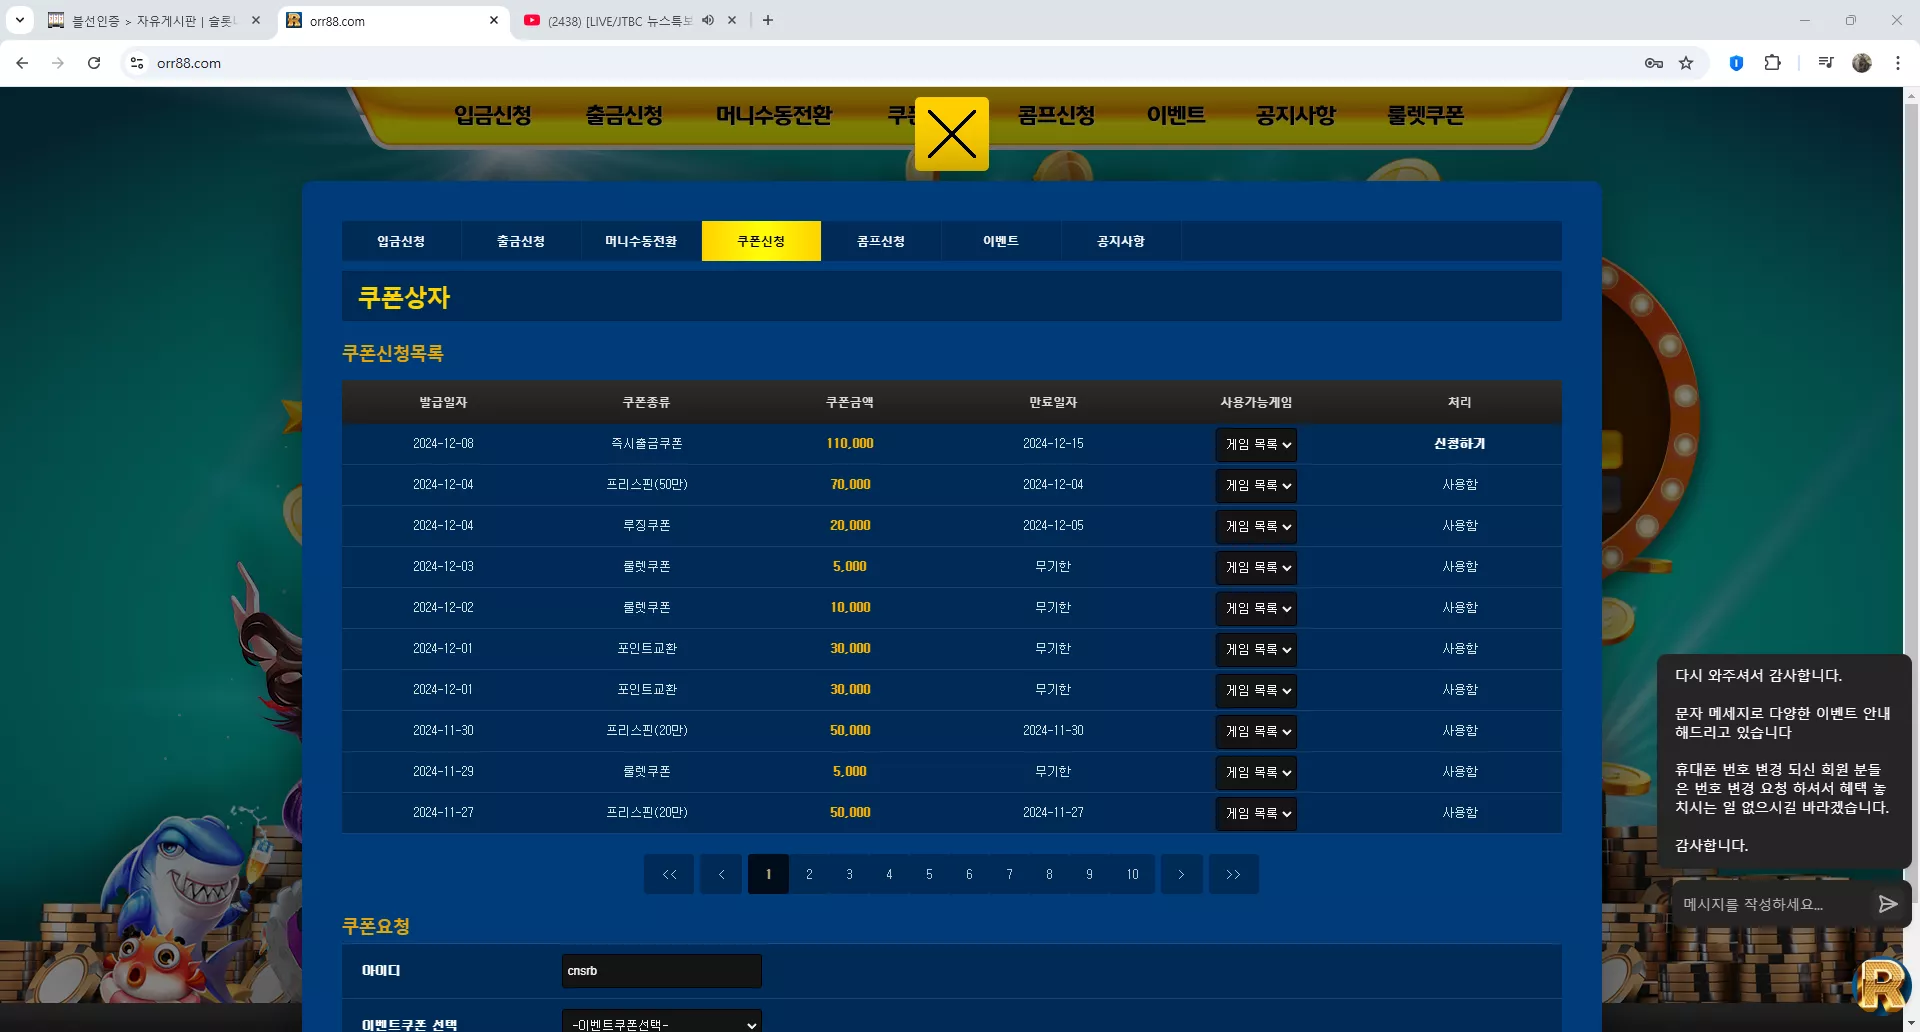This screenshot has width=1920, height=1032.
Task: Go to page 10 of the coupon list
Action: [1132, 874]
